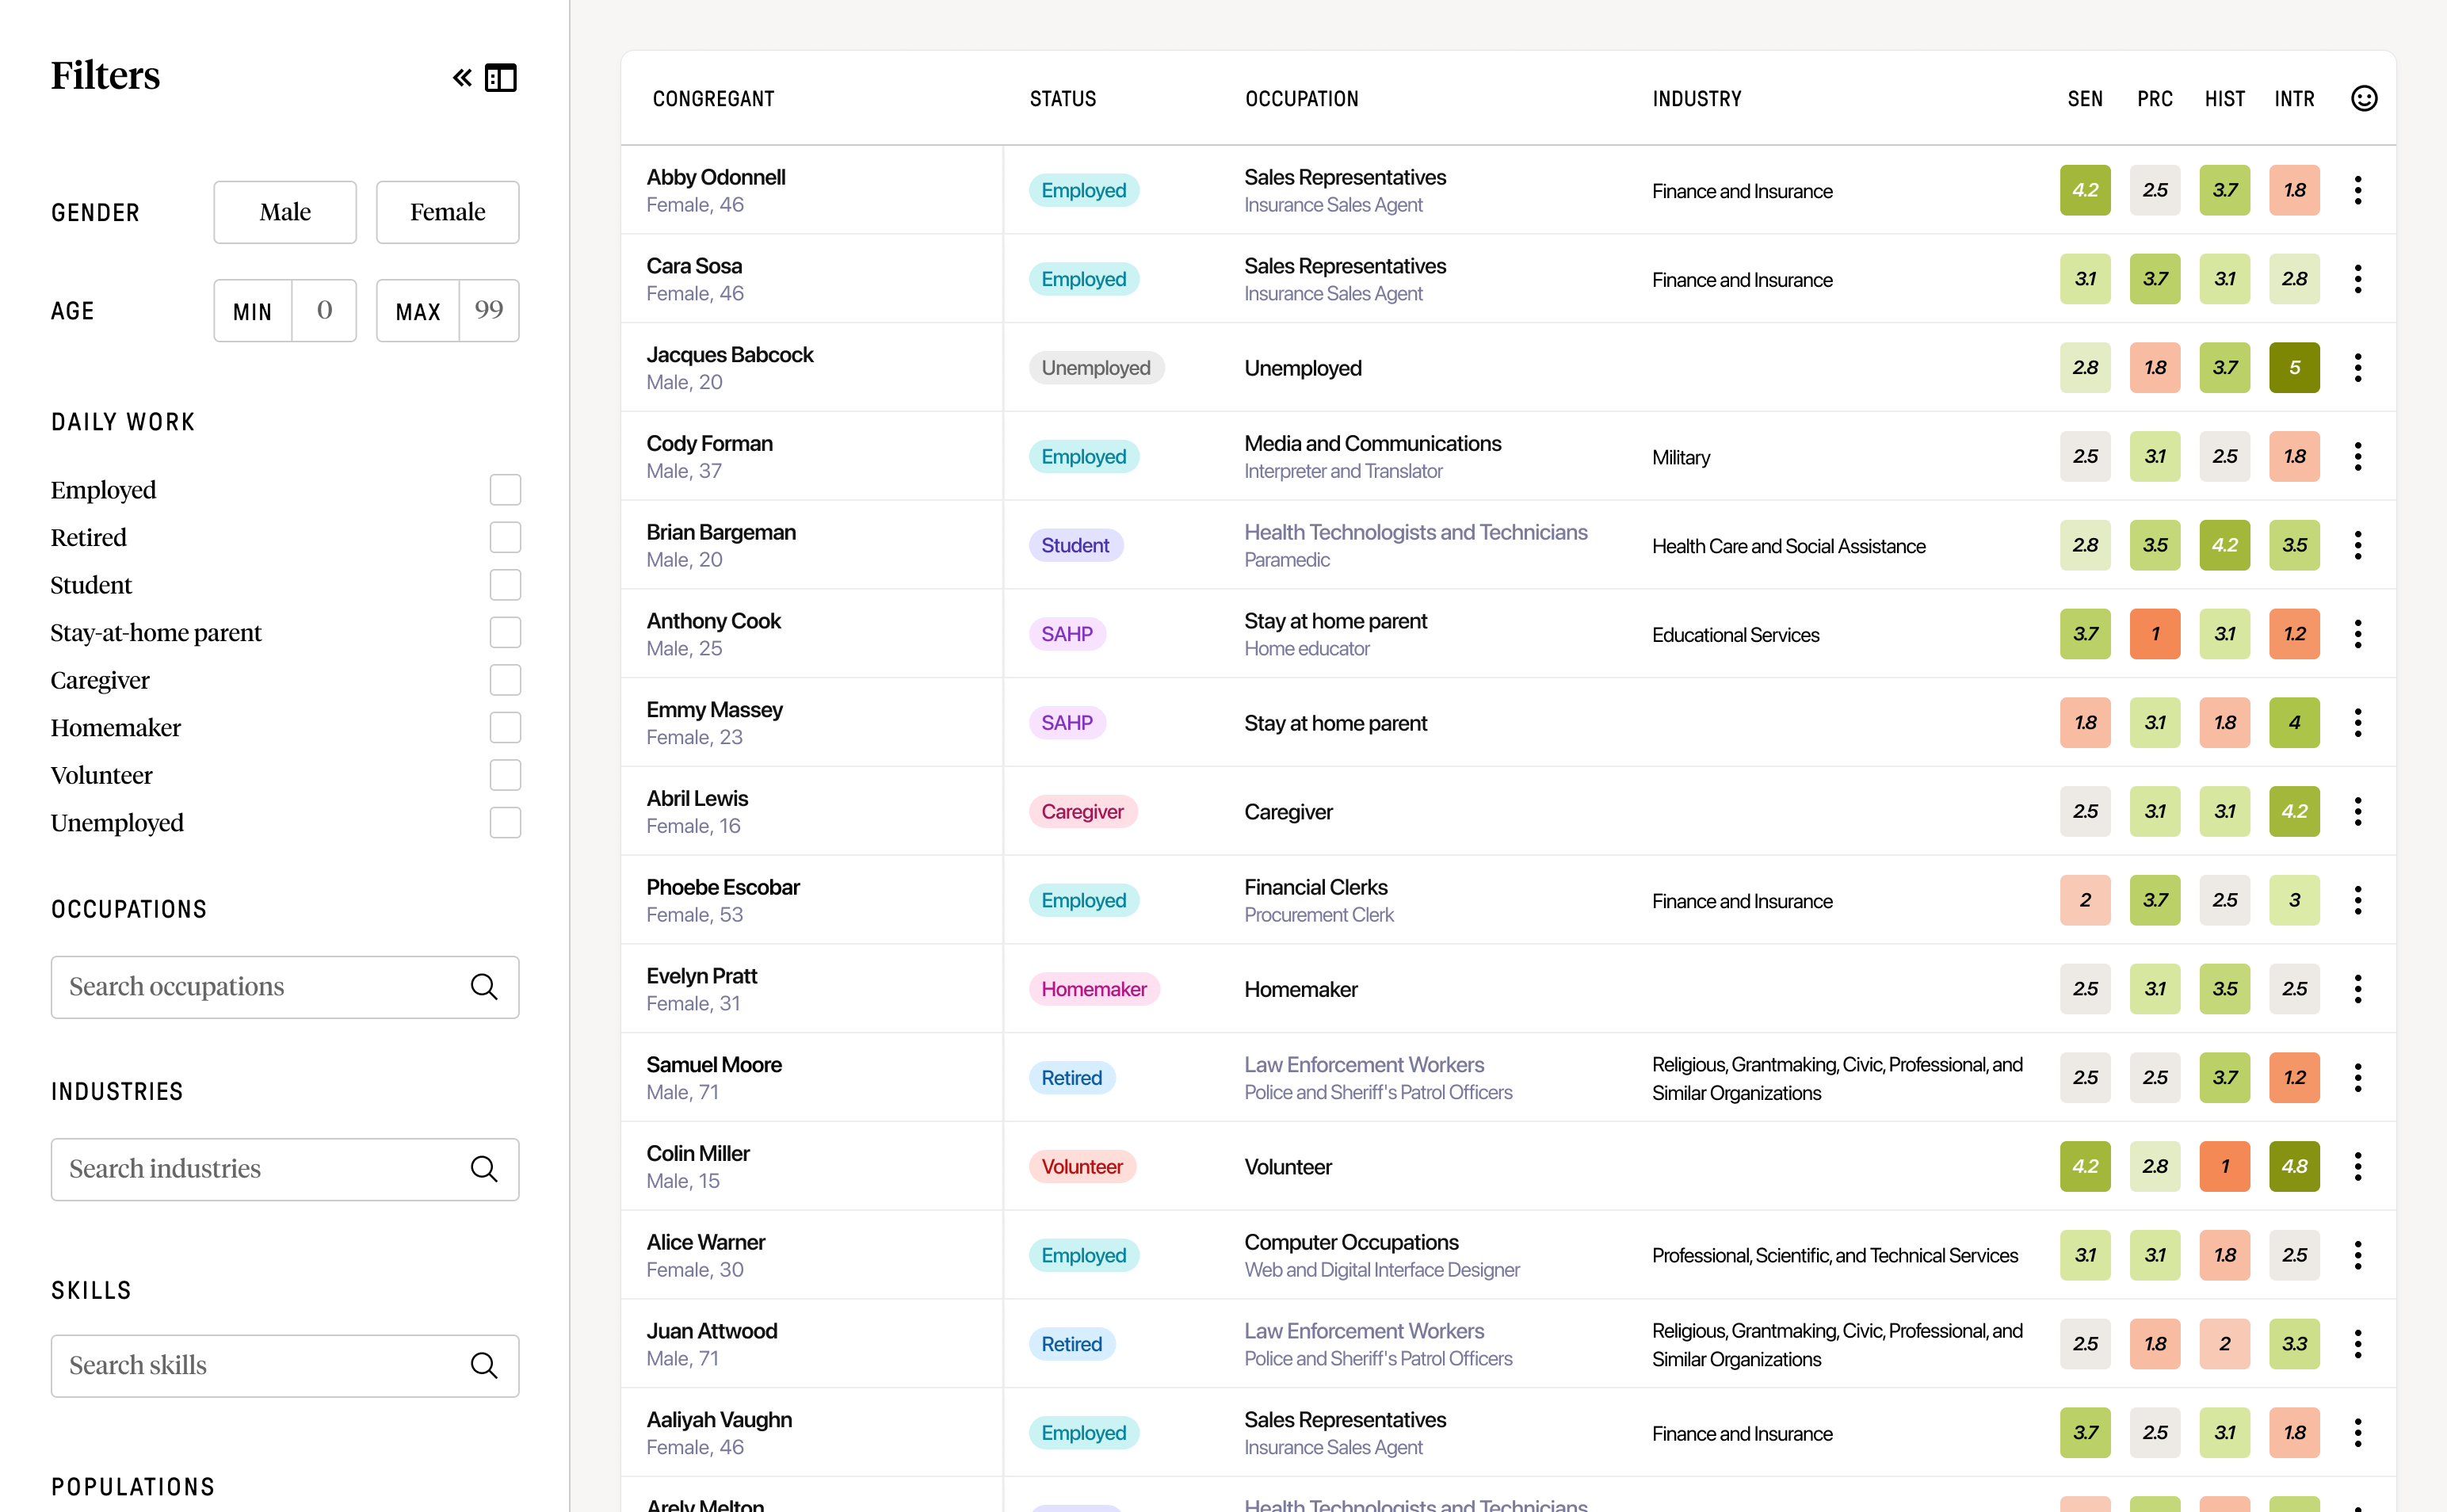Check the Retired filter checkbox
This screenshot has height=1512, width=2447.
tap(505, 538)
